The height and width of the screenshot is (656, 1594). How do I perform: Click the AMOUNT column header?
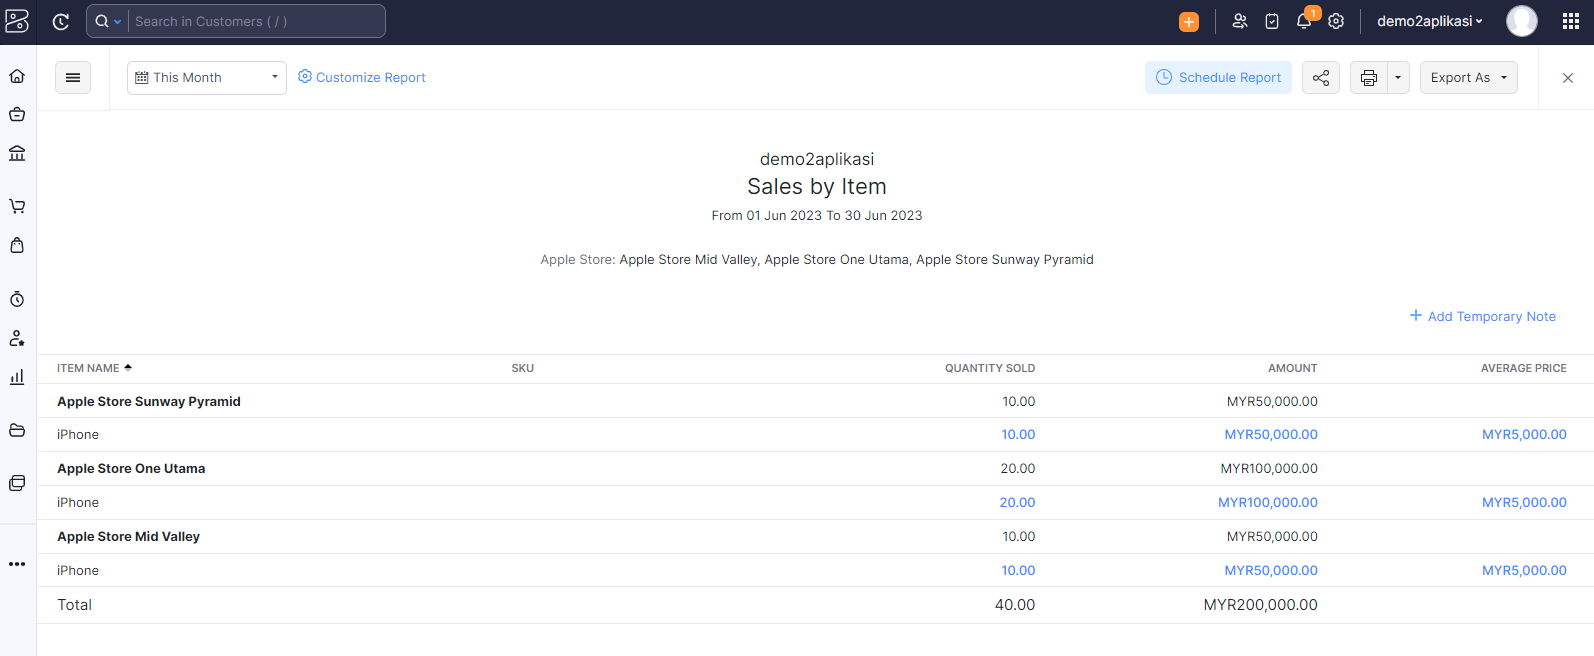click(x=1293, y=368)
